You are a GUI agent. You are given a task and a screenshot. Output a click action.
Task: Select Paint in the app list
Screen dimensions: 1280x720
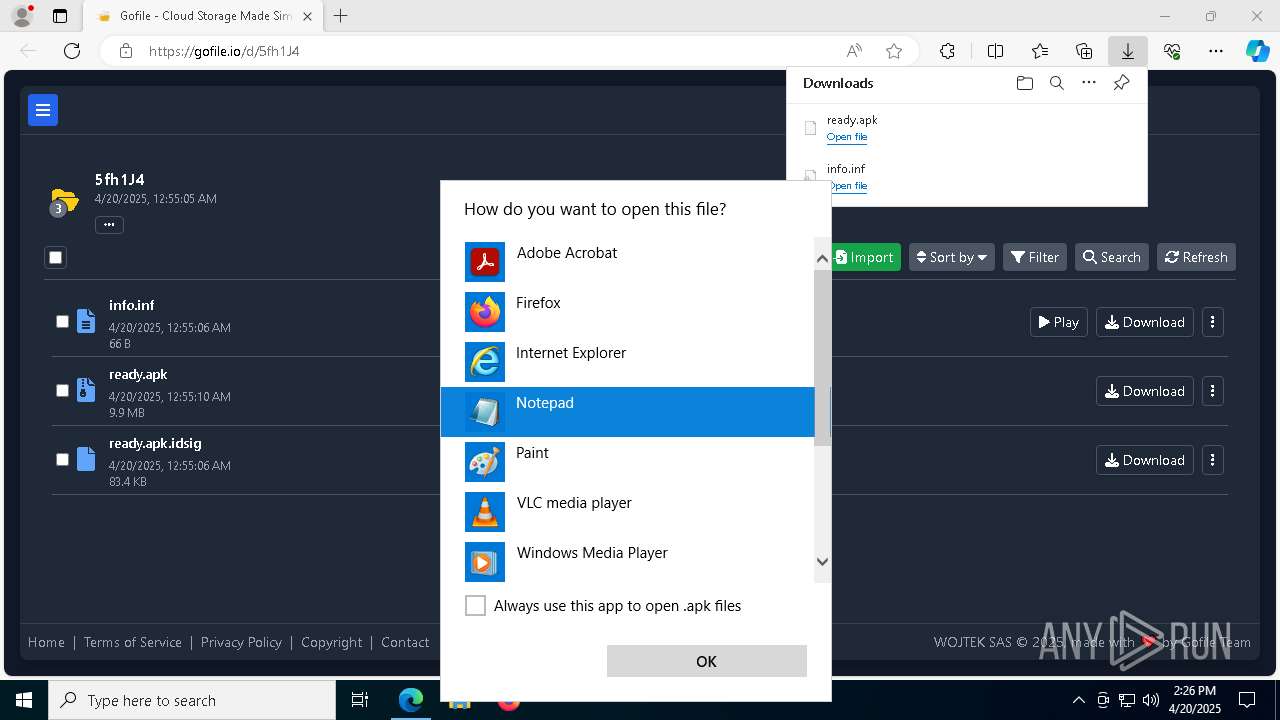click(x=628, y=462)
